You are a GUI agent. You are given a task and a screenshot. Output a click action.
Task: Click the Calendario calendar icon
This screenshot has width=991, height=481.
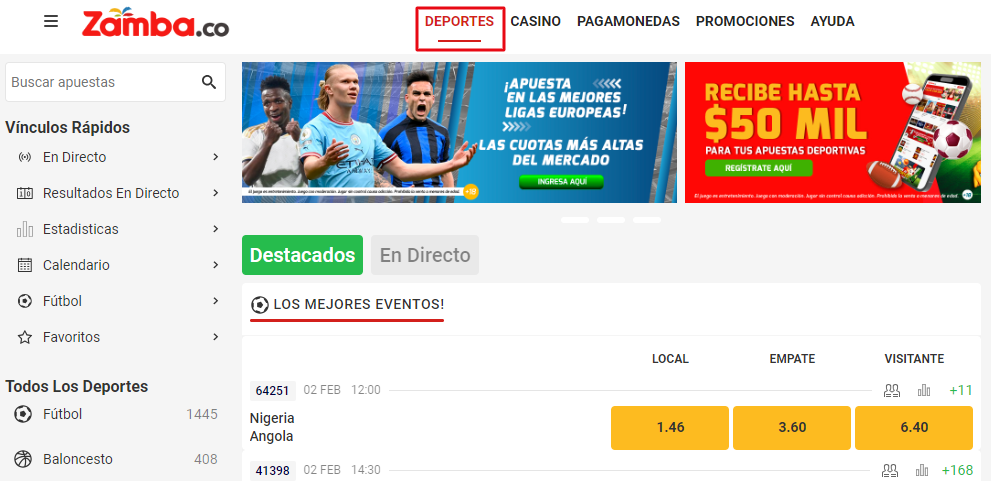click(25, 265)
